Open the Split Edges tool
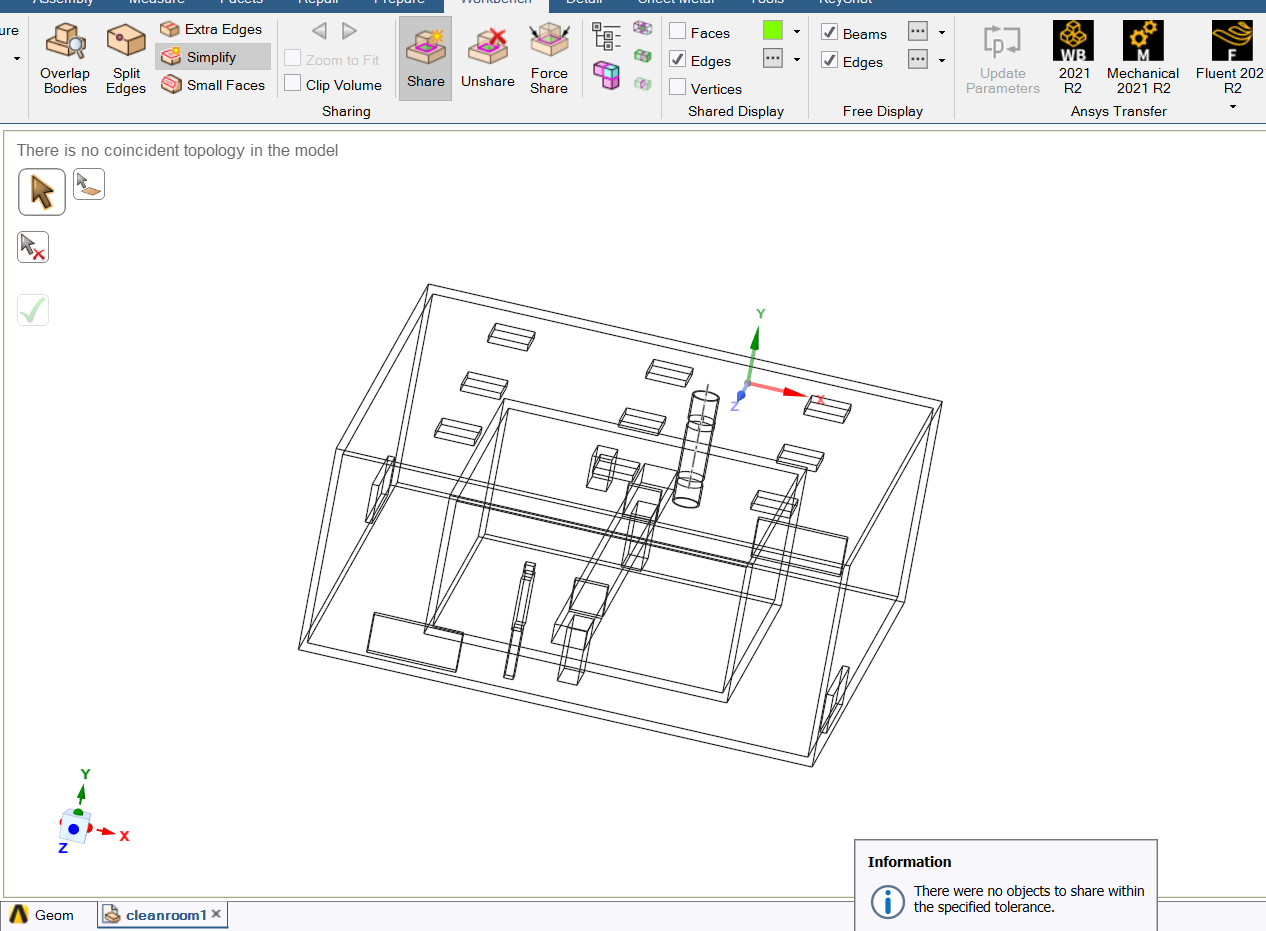This screenshot has height=931, width=1266. point(126,59)
